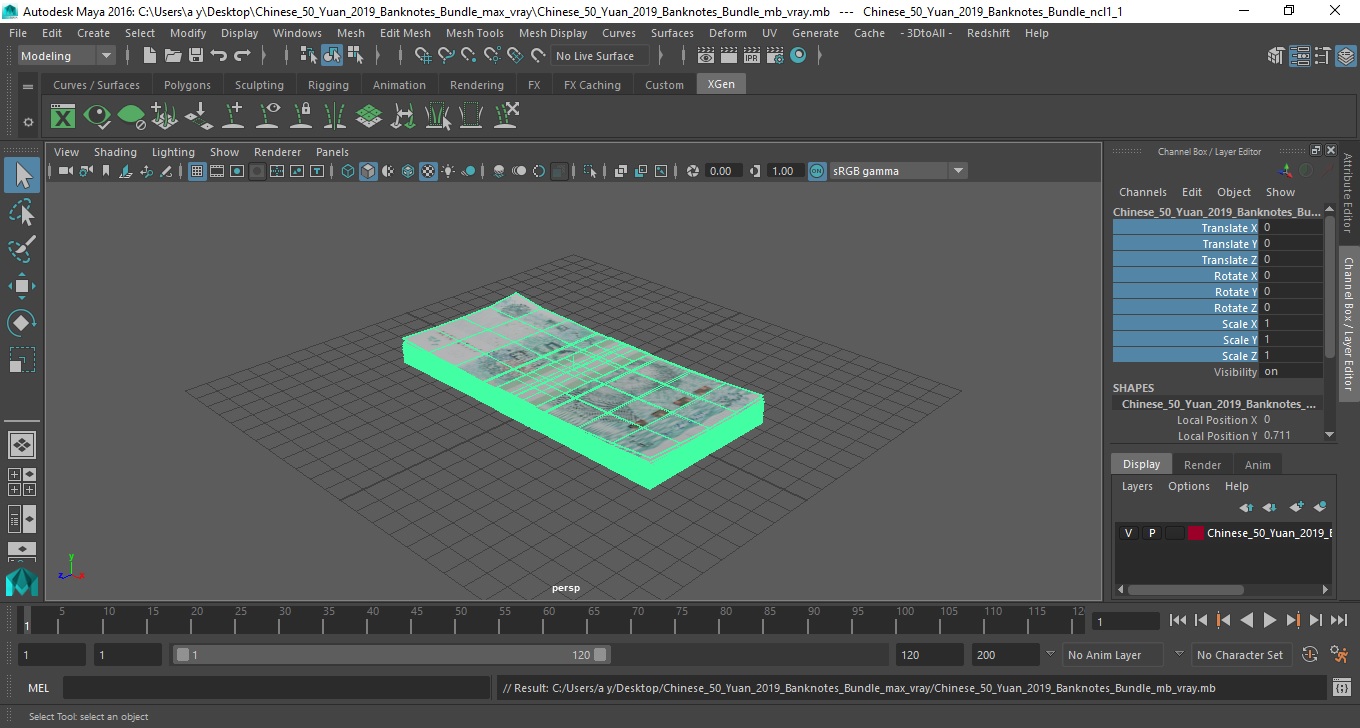Go to start of playback range

tap(1178, 620)
